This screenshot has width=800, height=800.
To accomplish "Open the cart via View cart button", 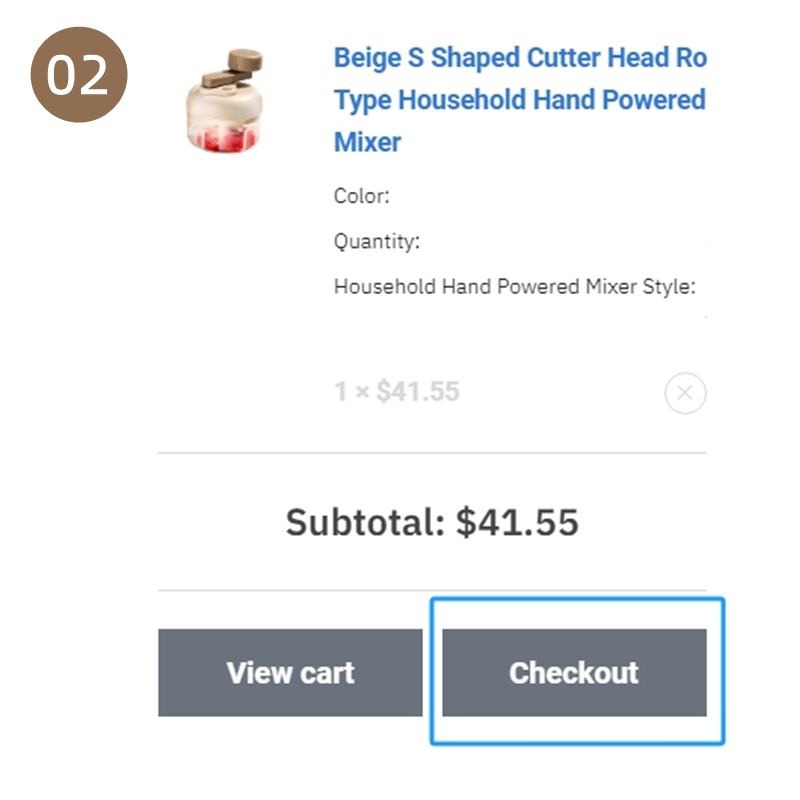I will (290, 672).
